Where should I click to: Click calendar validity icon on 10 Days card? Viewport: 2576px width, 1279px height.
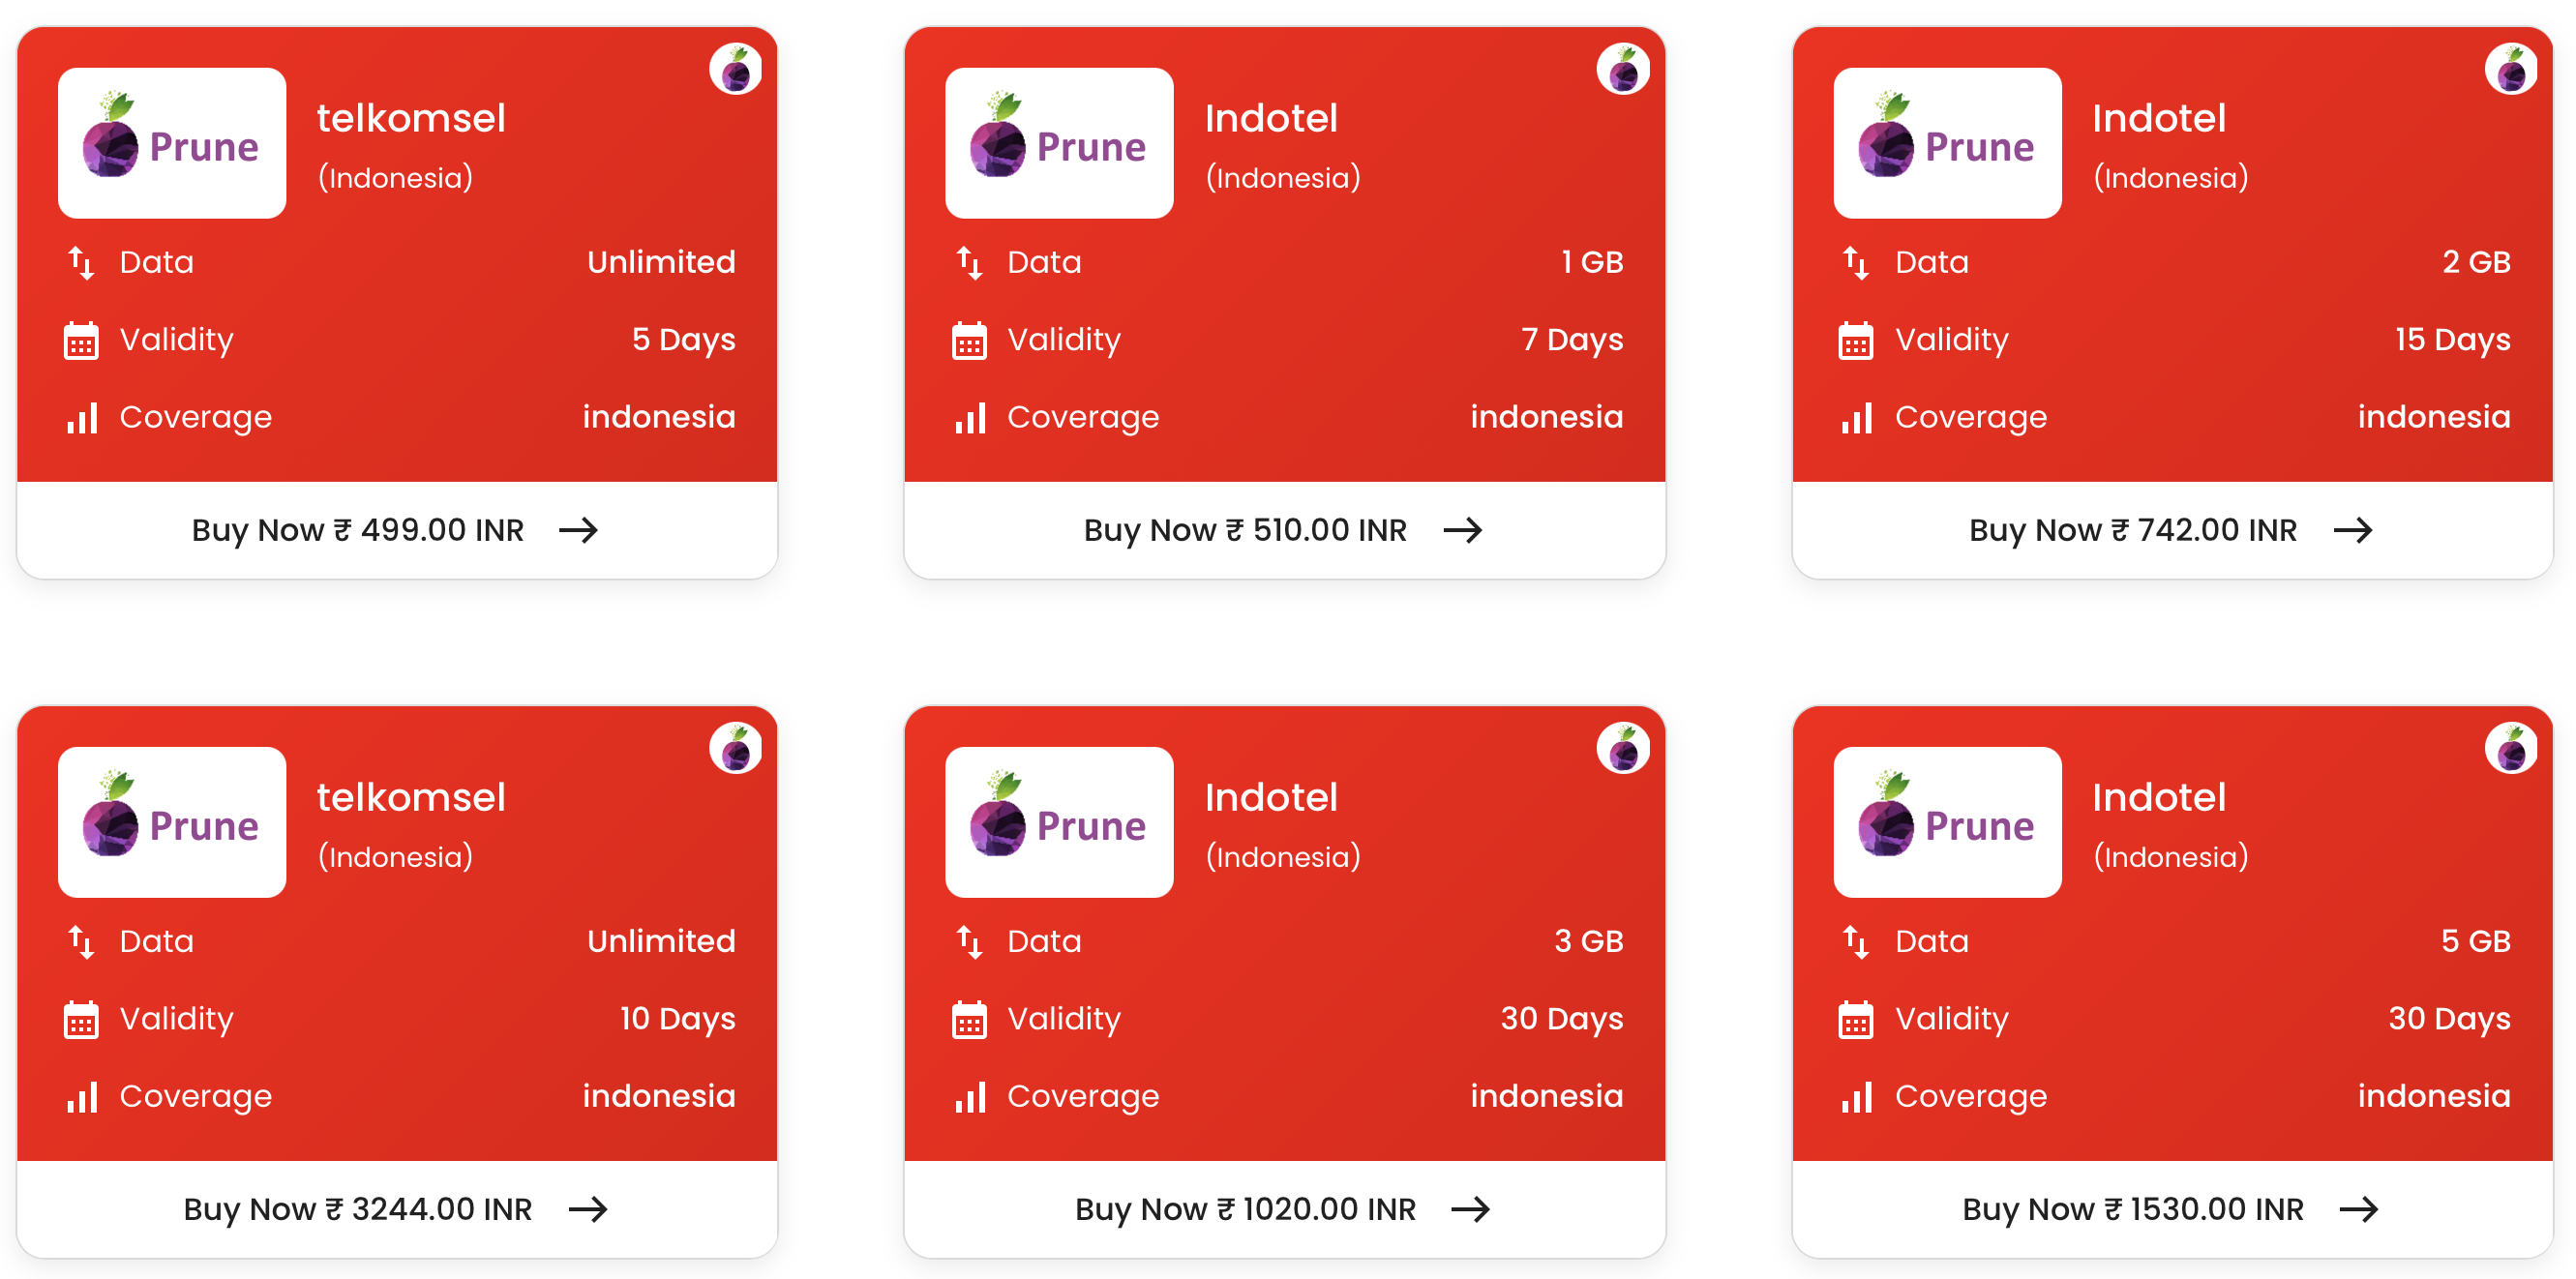click(81, 1020)
